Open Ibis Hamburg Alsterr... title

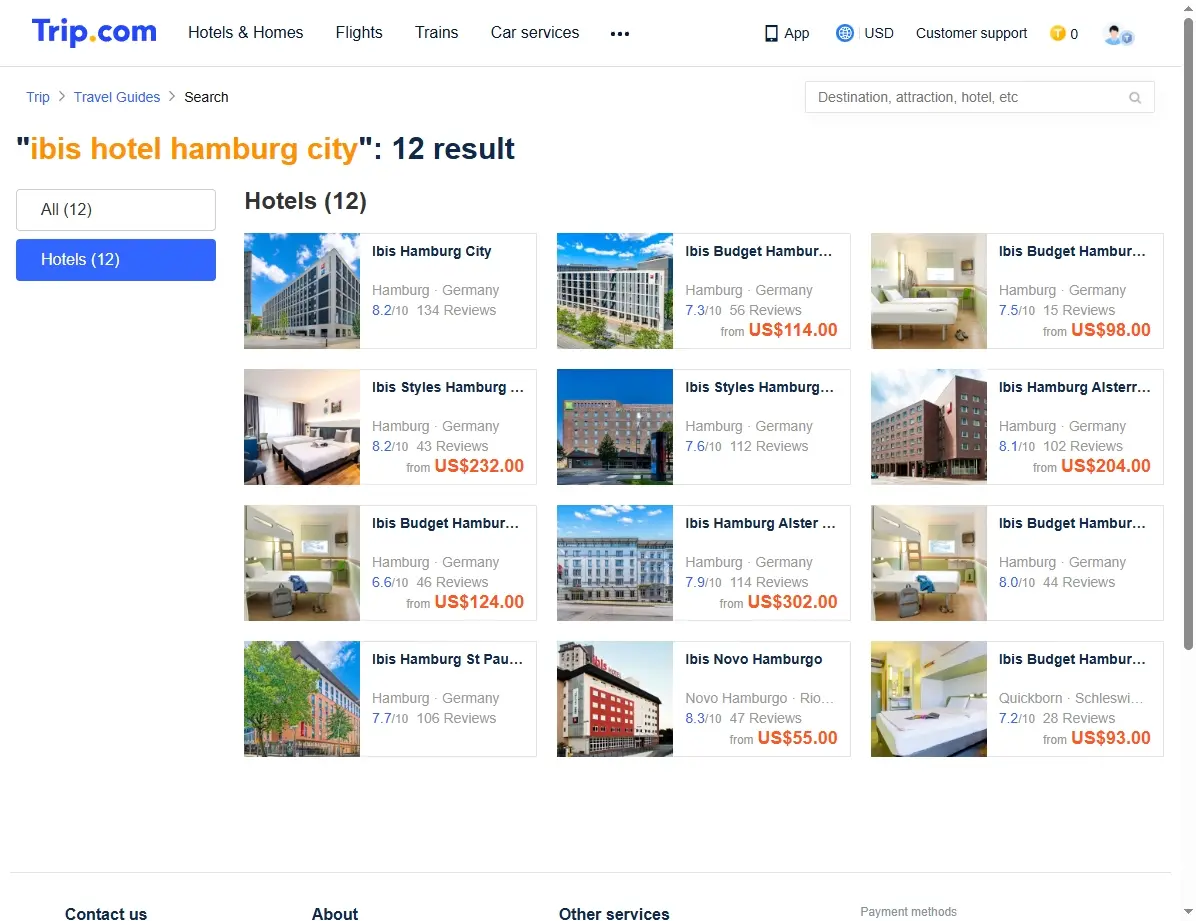[x=1075, y=388]
